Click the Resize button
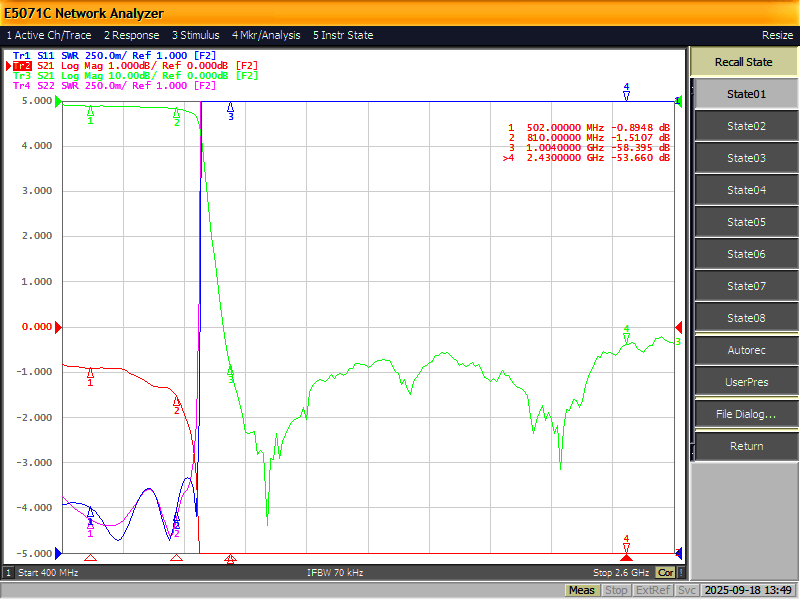The height and width of the screenshot is (600, 800). click(x=777, y=35)
